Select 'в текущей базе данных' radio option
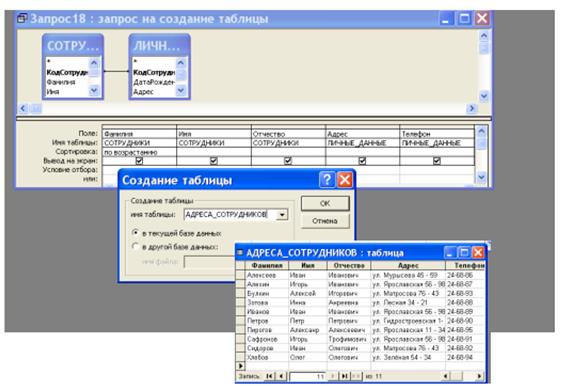This screenshot has height=386, width=567. coord(136,233)
